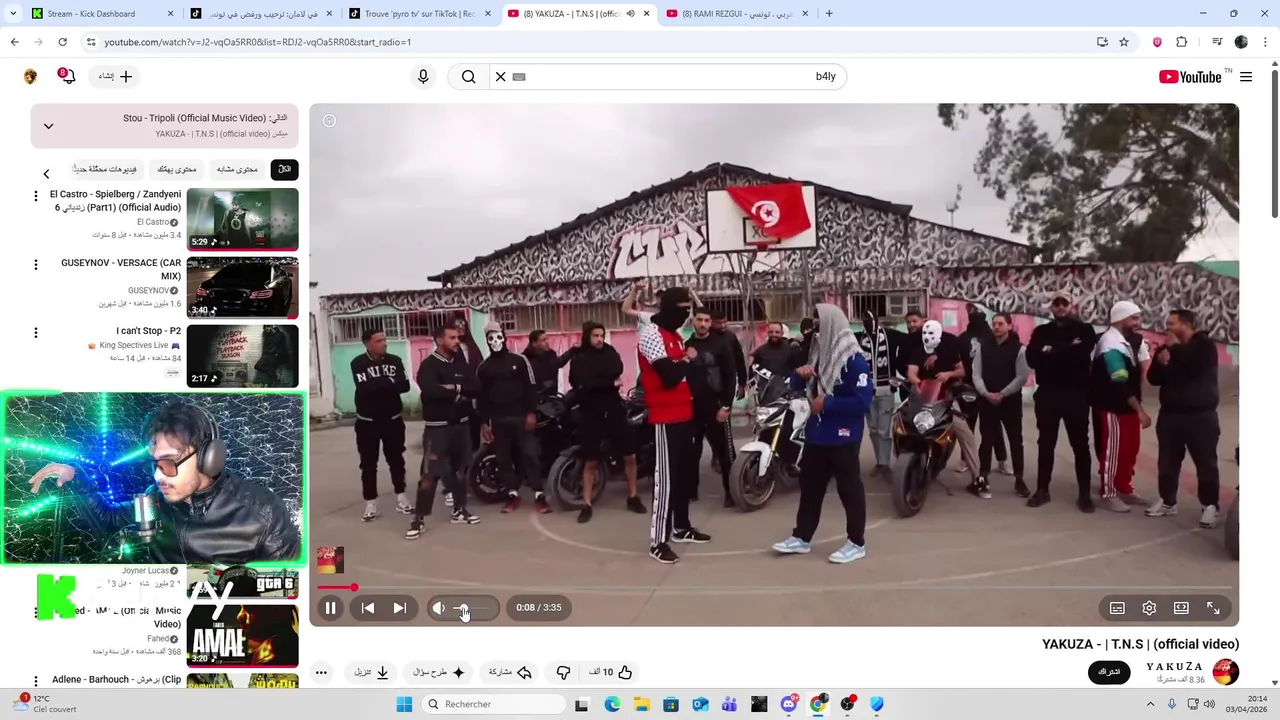The image size is (1280, 720).
Task: Select the 'الكل' filter chip
Action: pos(284,169)
